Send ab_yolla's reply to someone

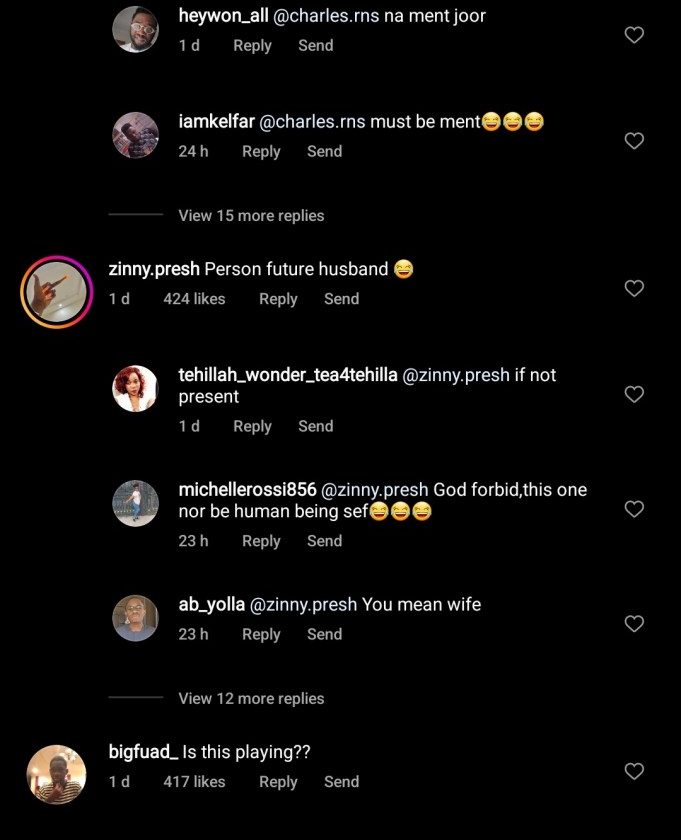coord(324,634)
